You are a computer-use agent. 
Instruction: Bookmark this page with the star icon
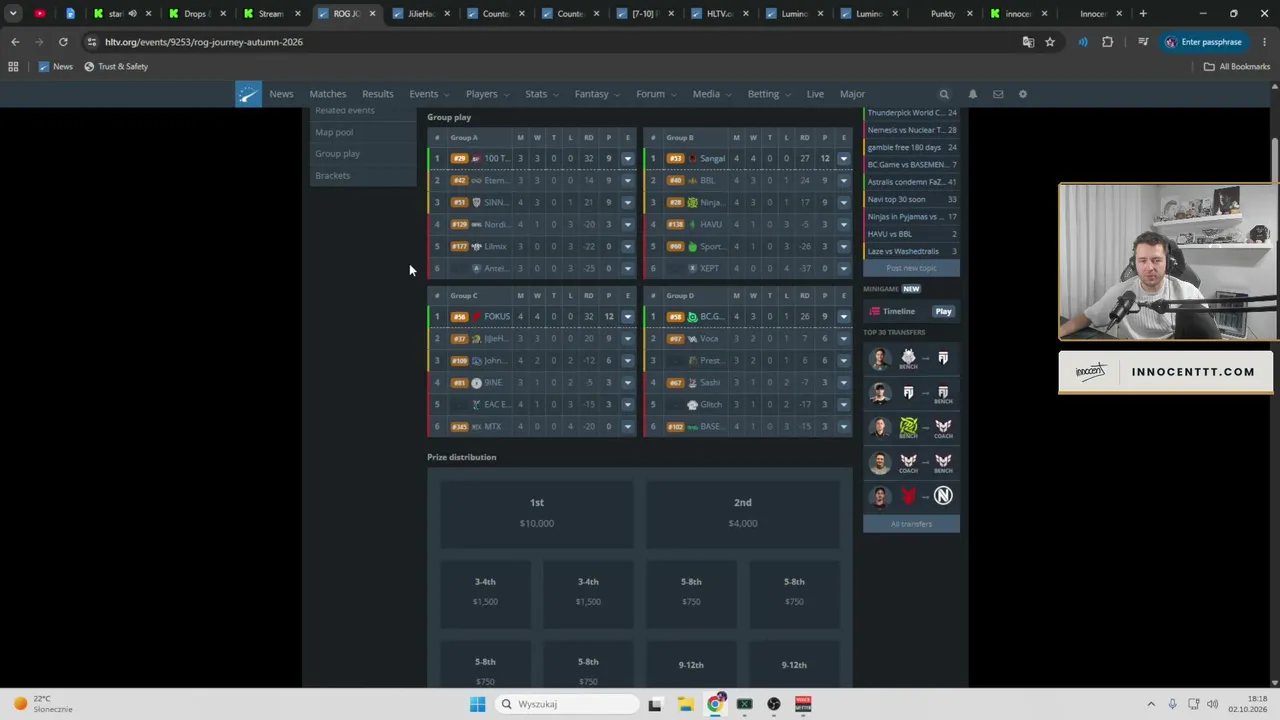coord(1050,42)
